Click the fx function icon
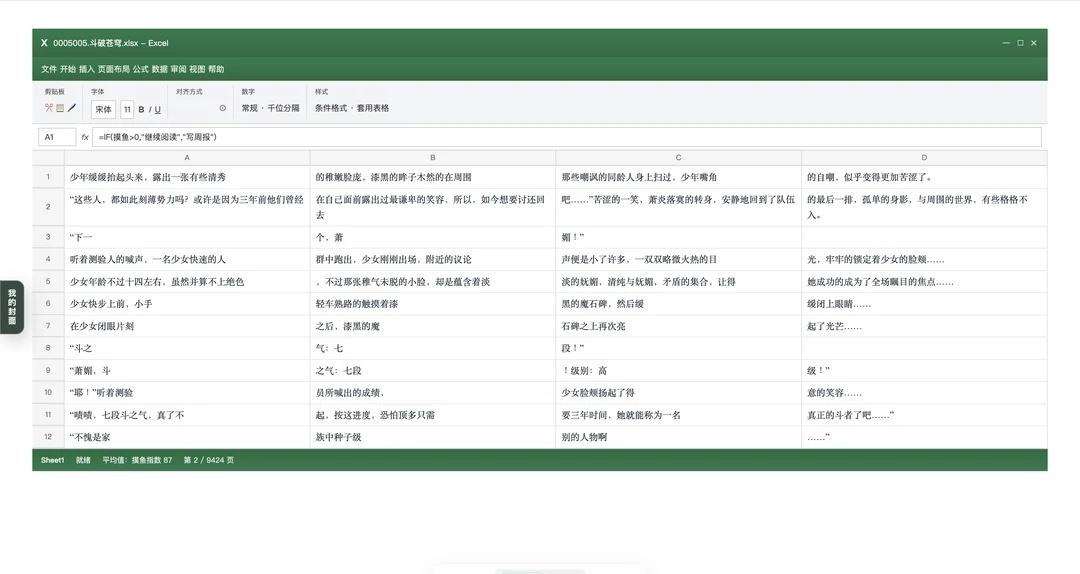Image resolution: width=1080 pixels, height=574 pixels. click(x=85, y=137)
